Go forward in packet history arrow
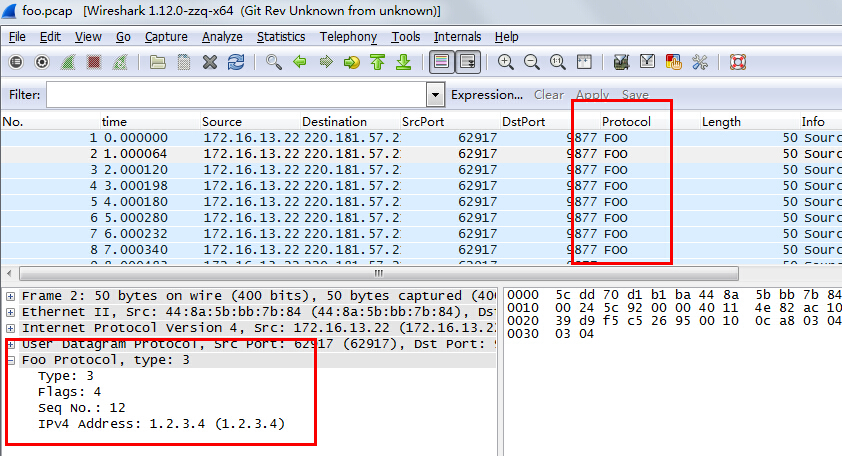842x456 pixels. coord(326,62)
